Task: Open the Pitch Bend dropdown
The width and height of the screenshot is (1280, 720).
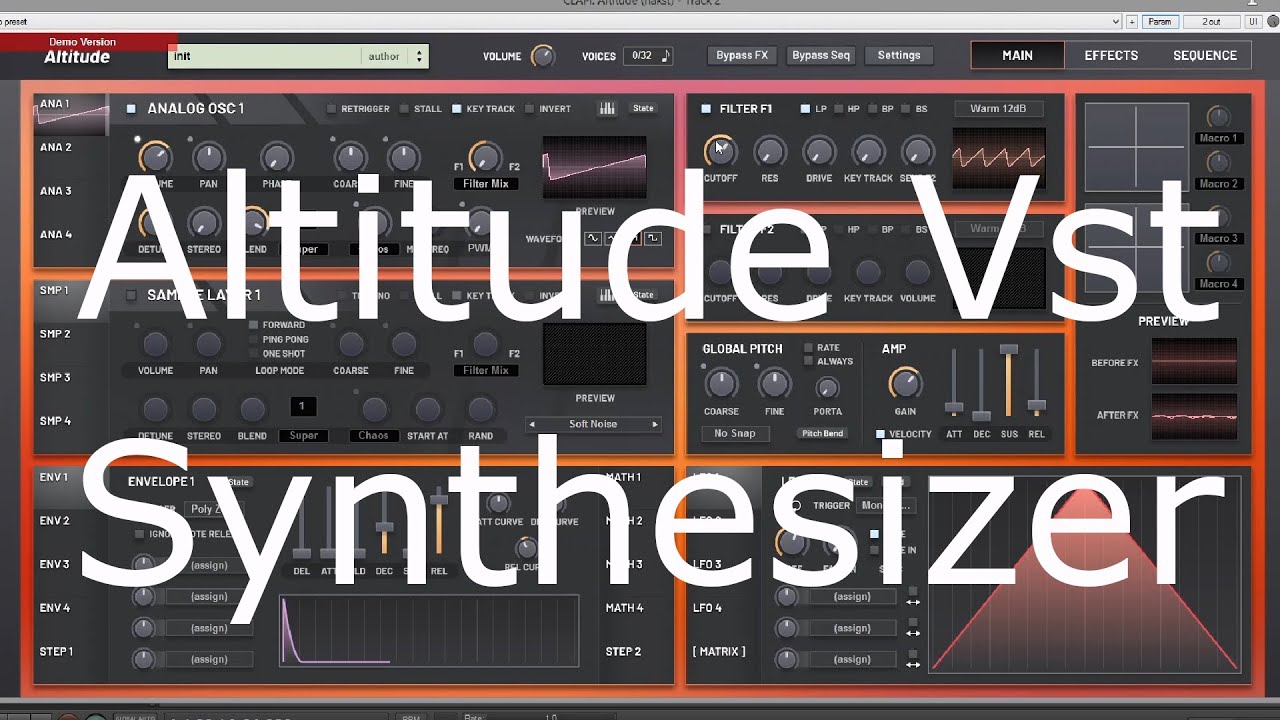Action: 823,433
